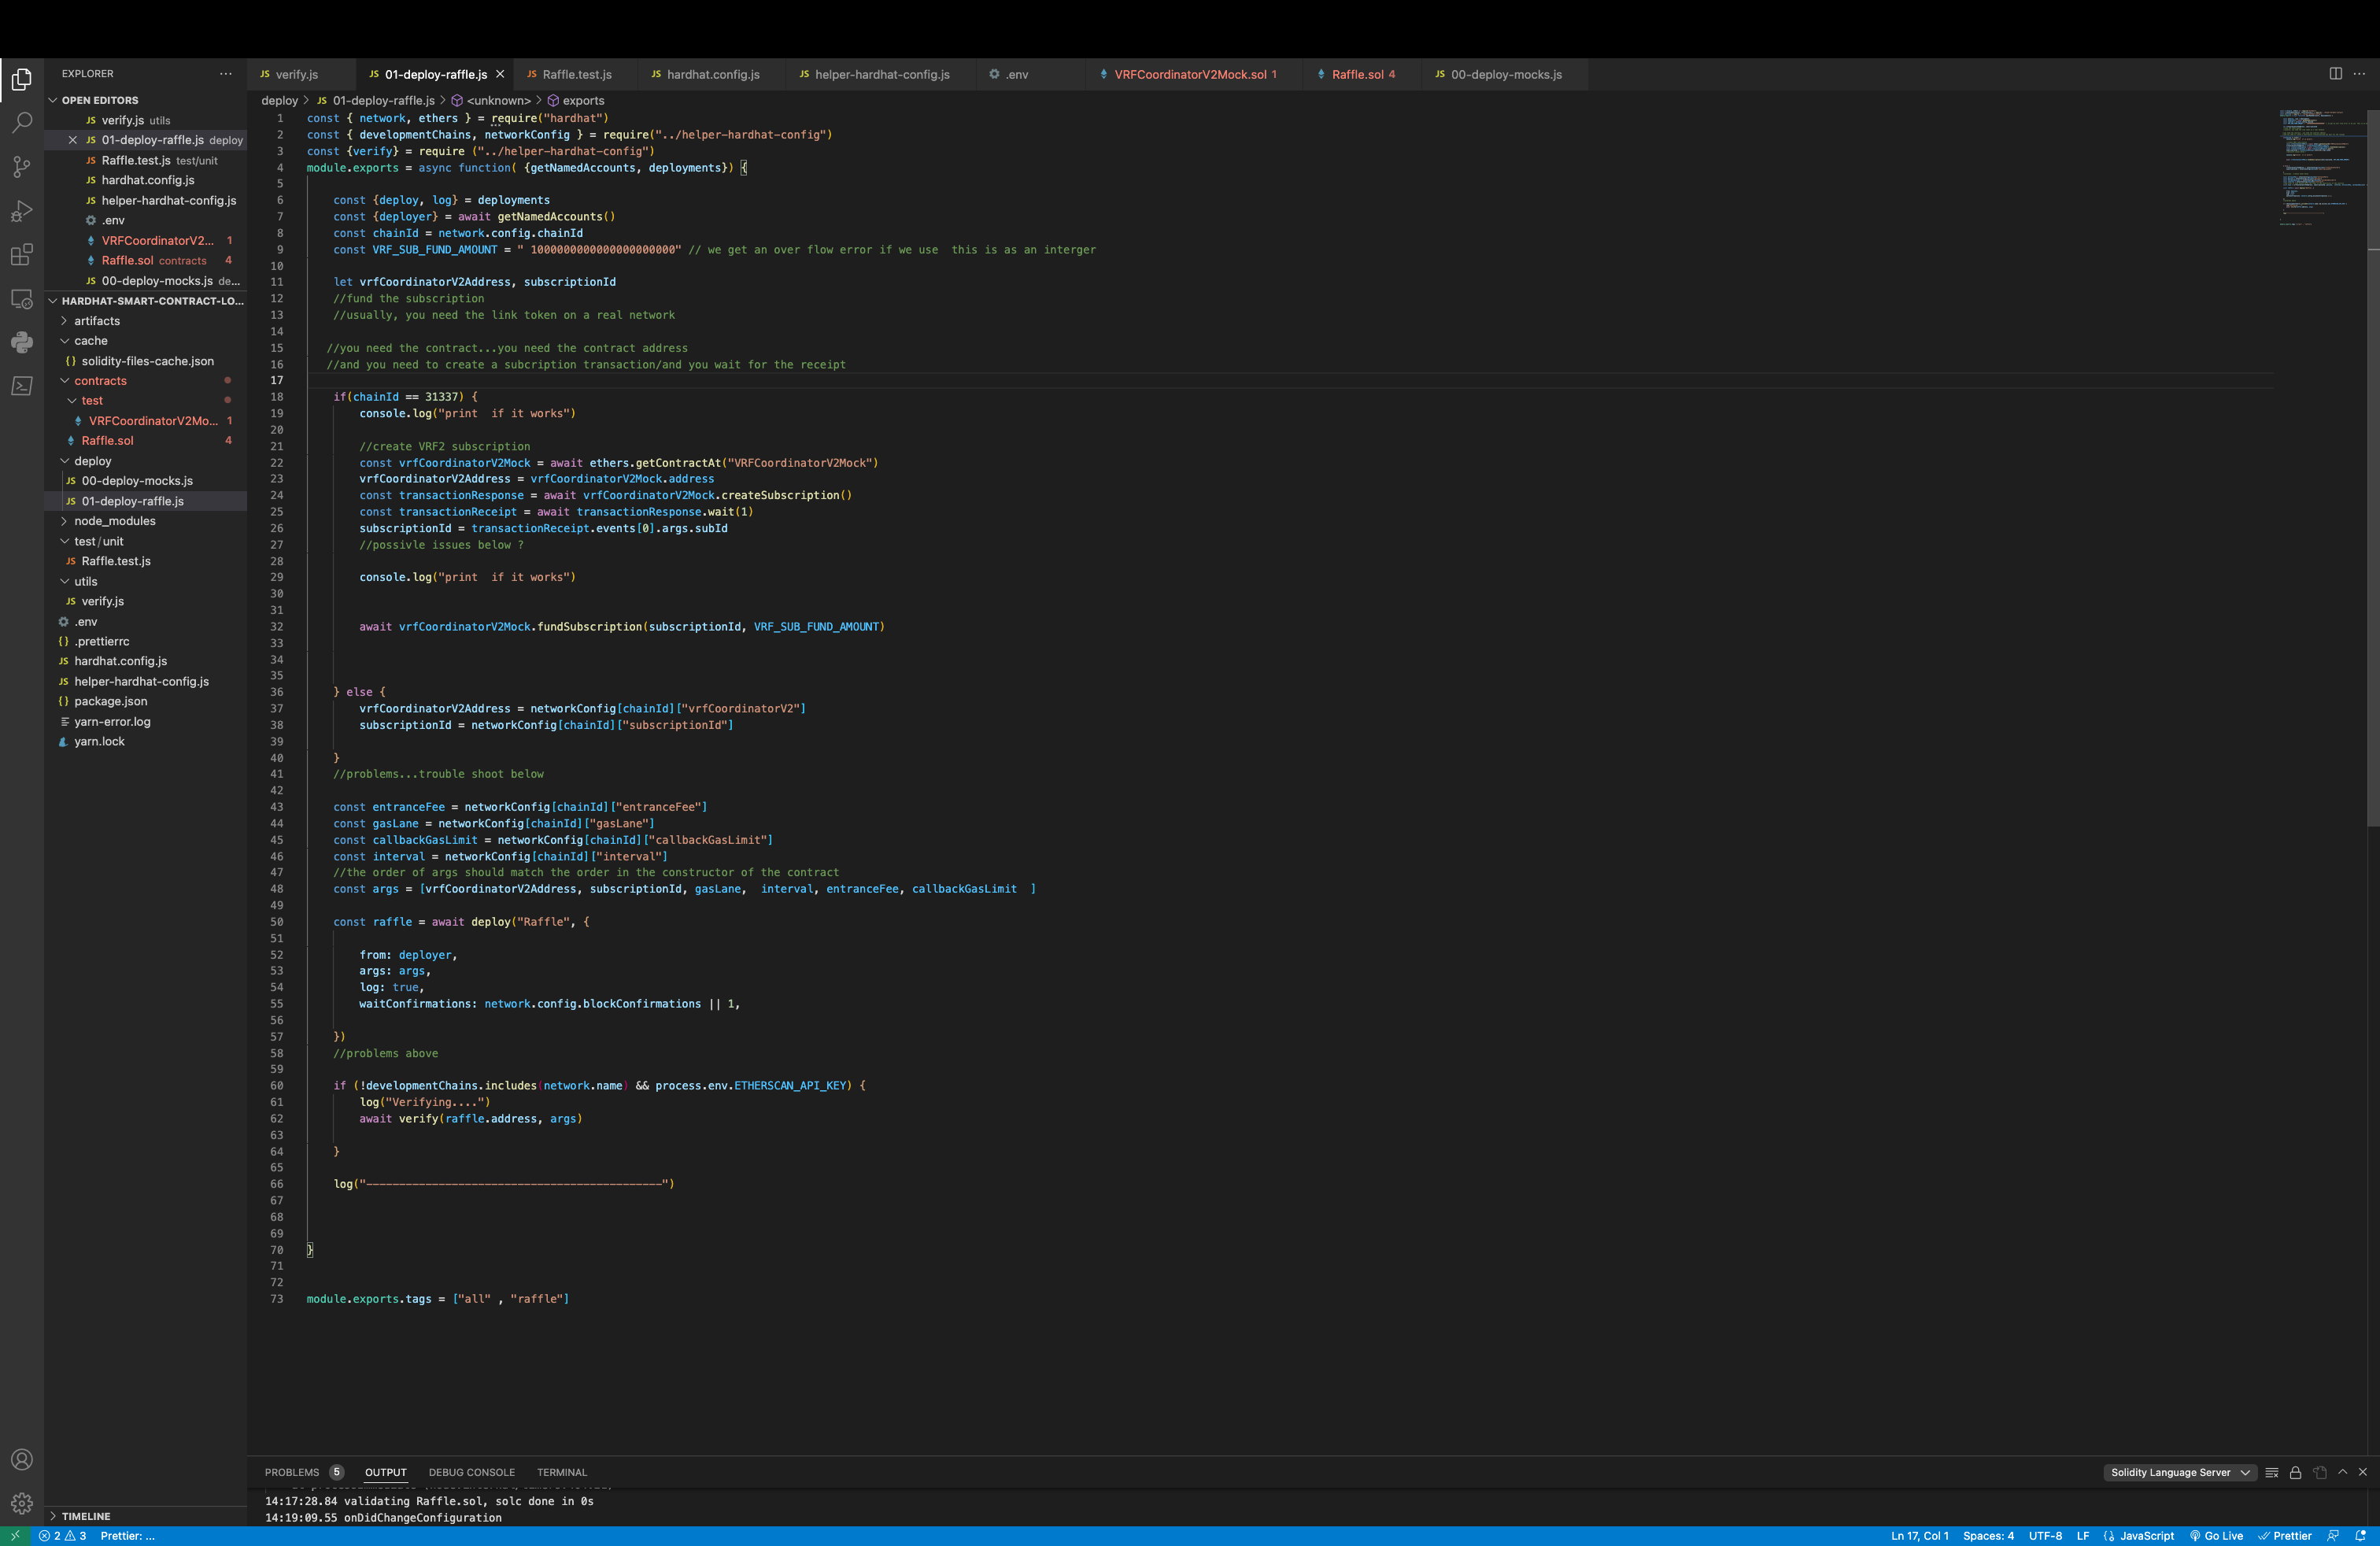2380x1546 pixels.
Task: Show errors and warnings from status bar
Action: 62,1536
